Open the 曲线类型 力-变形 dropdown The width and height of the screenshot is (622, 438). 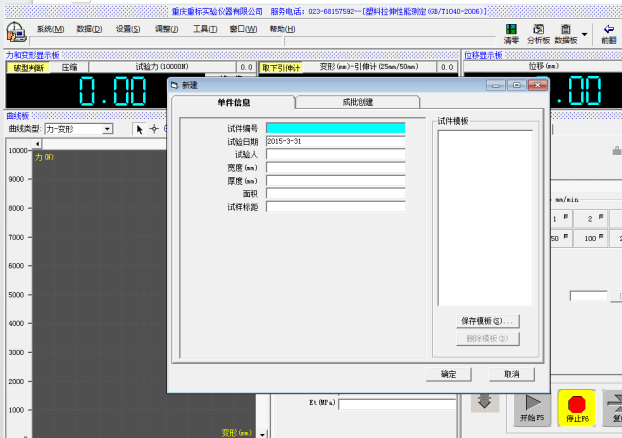107,129
